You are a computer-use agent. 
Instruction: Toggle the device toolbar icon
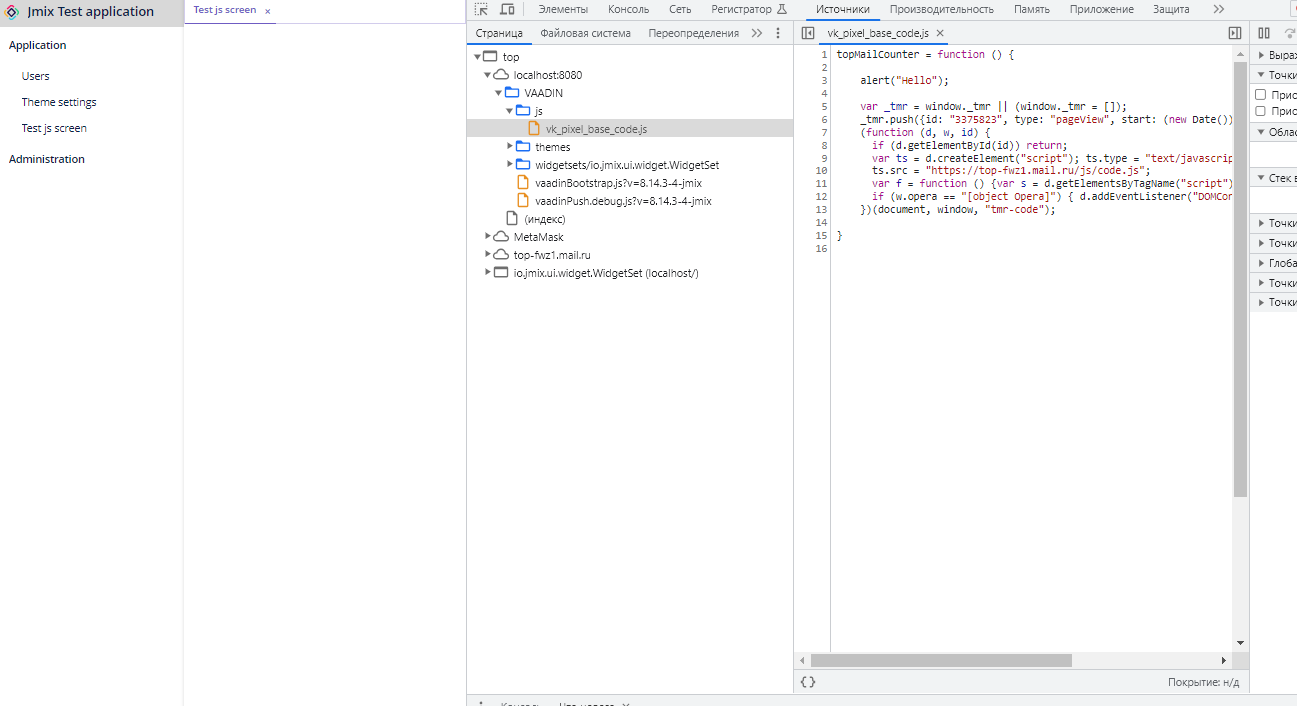tap(507, 9)
